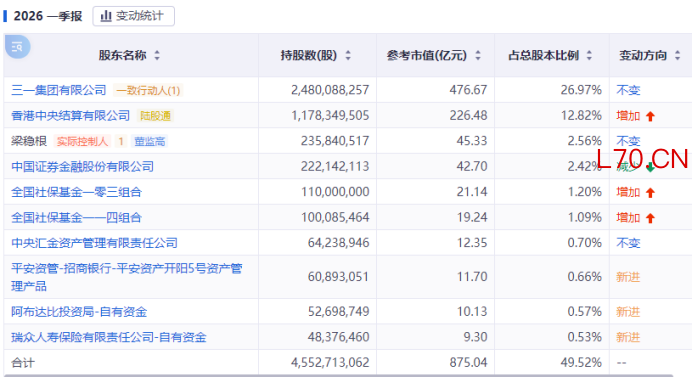Sort by 占总股本比例 column arrows
Image resolution: width=692 pixels, height=377 pixels.
tap(589, 56)
